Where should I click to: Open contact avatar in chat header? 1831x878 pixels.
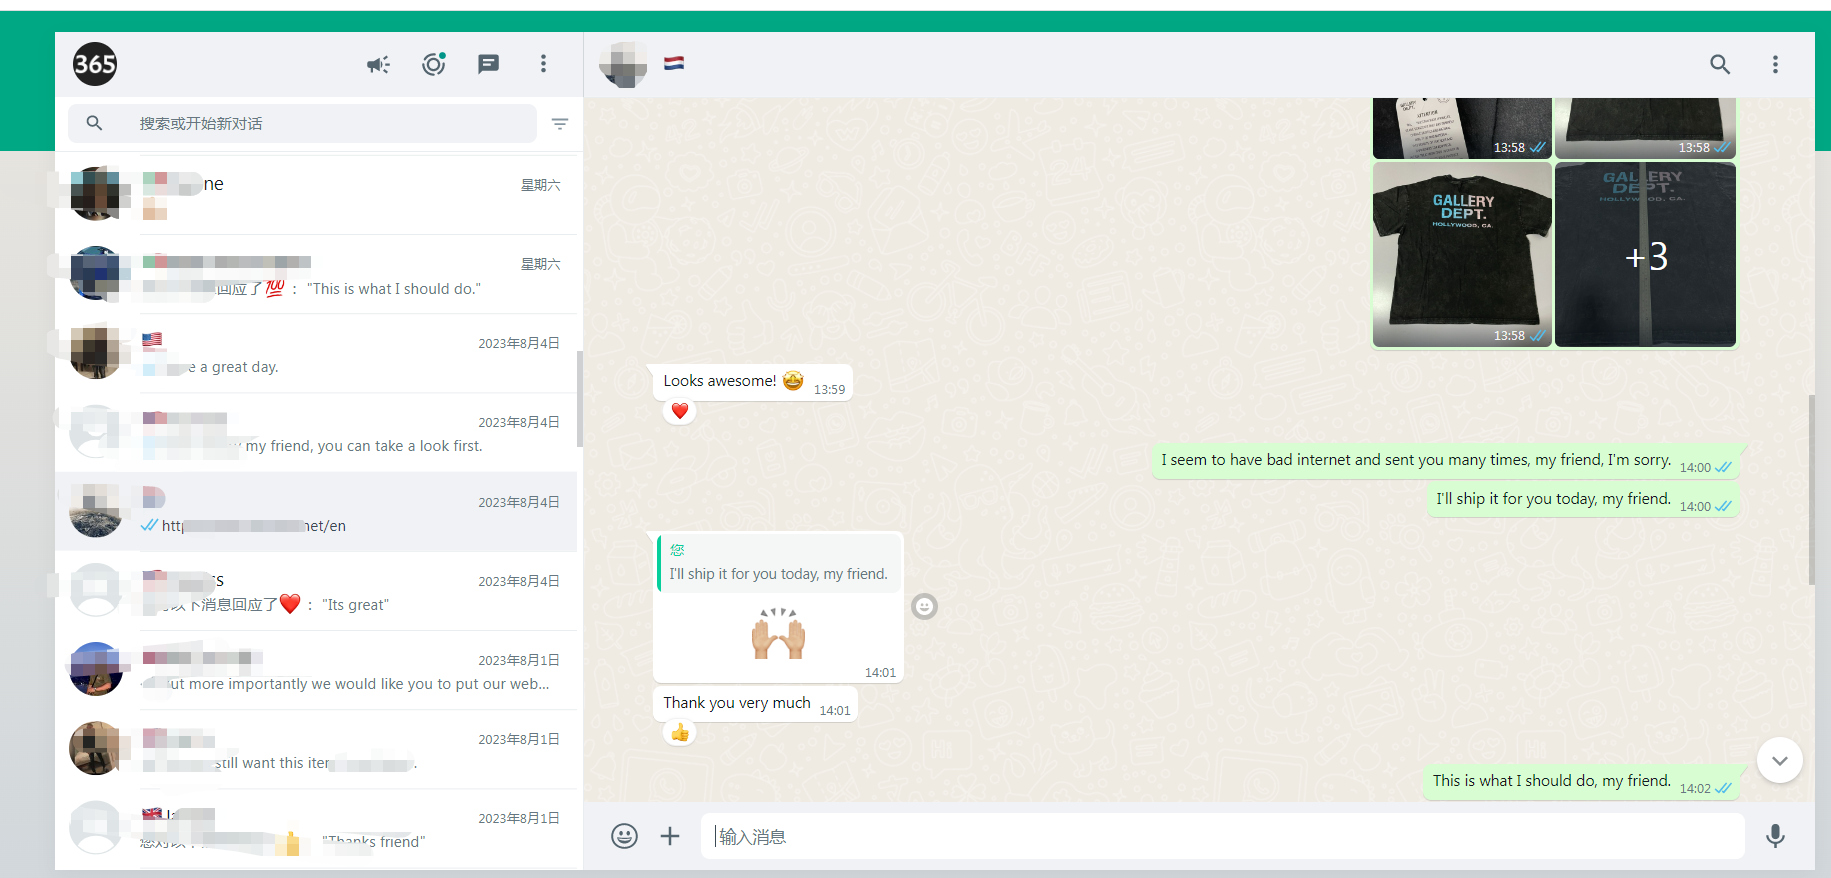tap(623, 64)
